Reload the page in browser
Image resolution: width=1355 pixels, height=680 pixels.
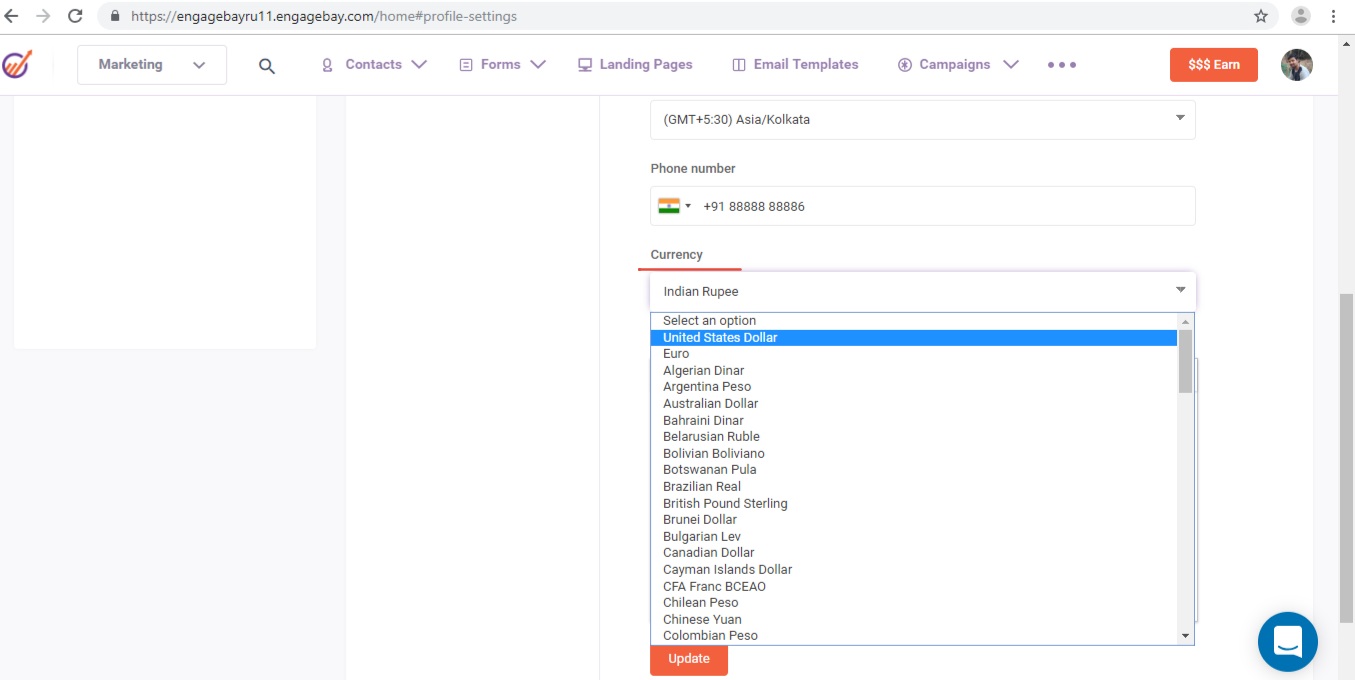pos(75,16)
